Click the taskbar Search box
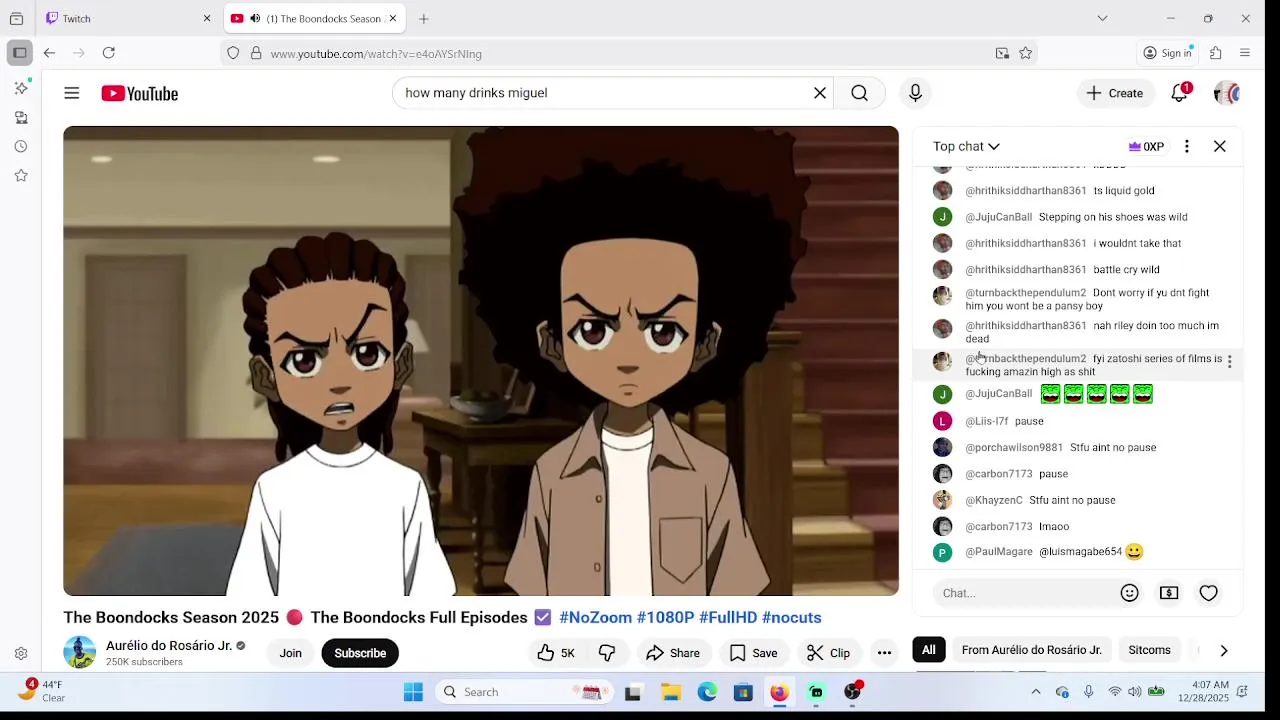1280x720 pixels. click(524, 692)
